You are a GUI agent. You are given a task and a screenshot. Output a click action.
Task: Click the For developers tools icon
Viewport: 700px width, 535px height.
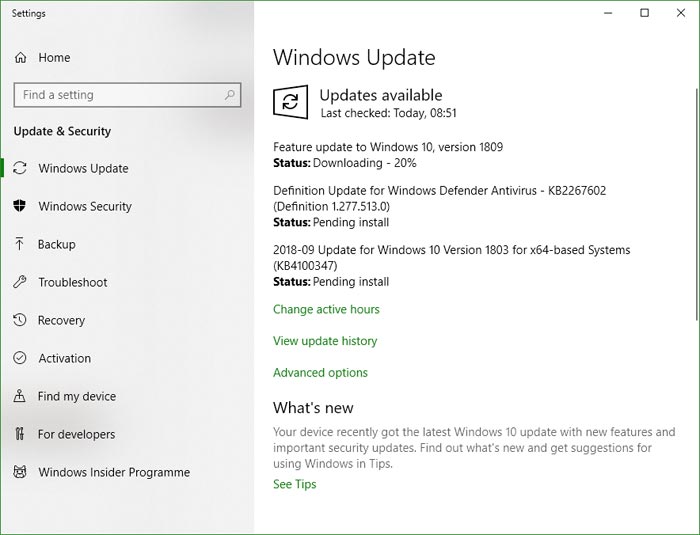(20, 434)
